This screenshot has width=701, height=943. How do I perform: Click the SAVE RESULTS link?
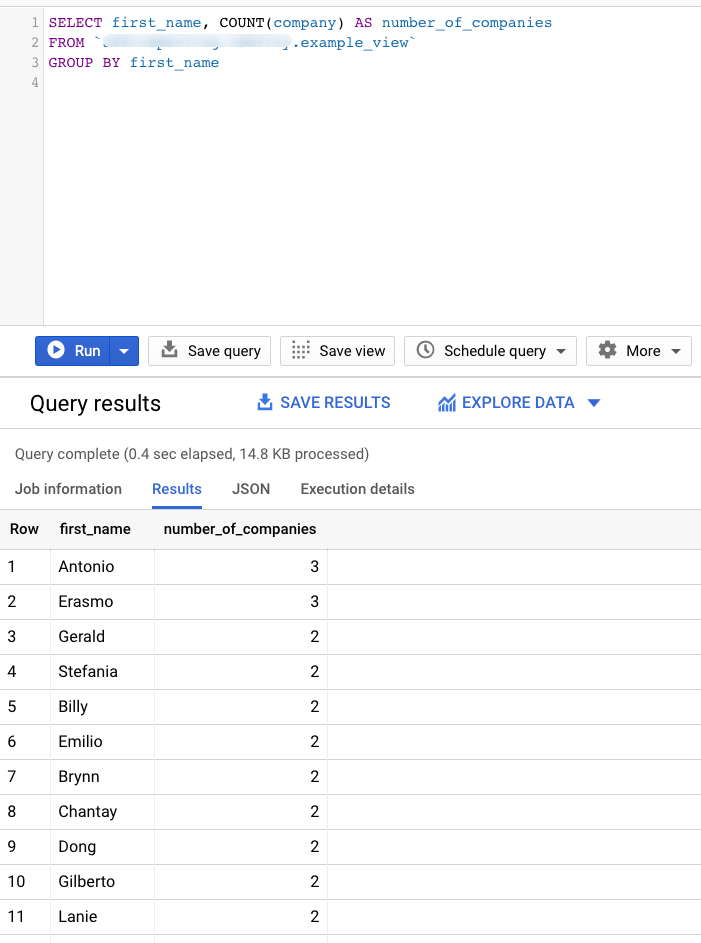point(335,402)
